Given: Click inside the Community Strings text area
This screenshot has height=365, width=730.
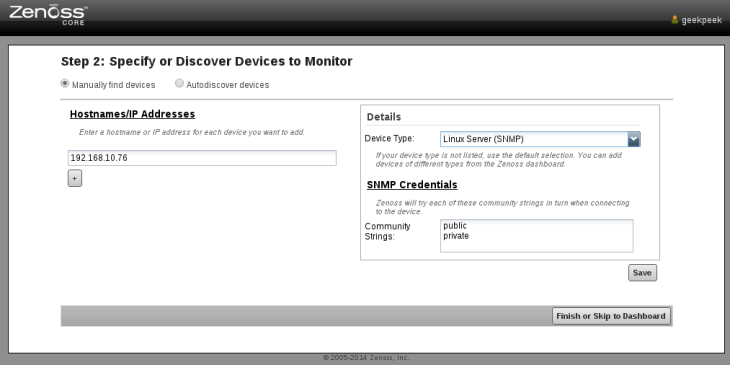Looking at the screenshot, I should pyautogui.click(x=536, y=236).
